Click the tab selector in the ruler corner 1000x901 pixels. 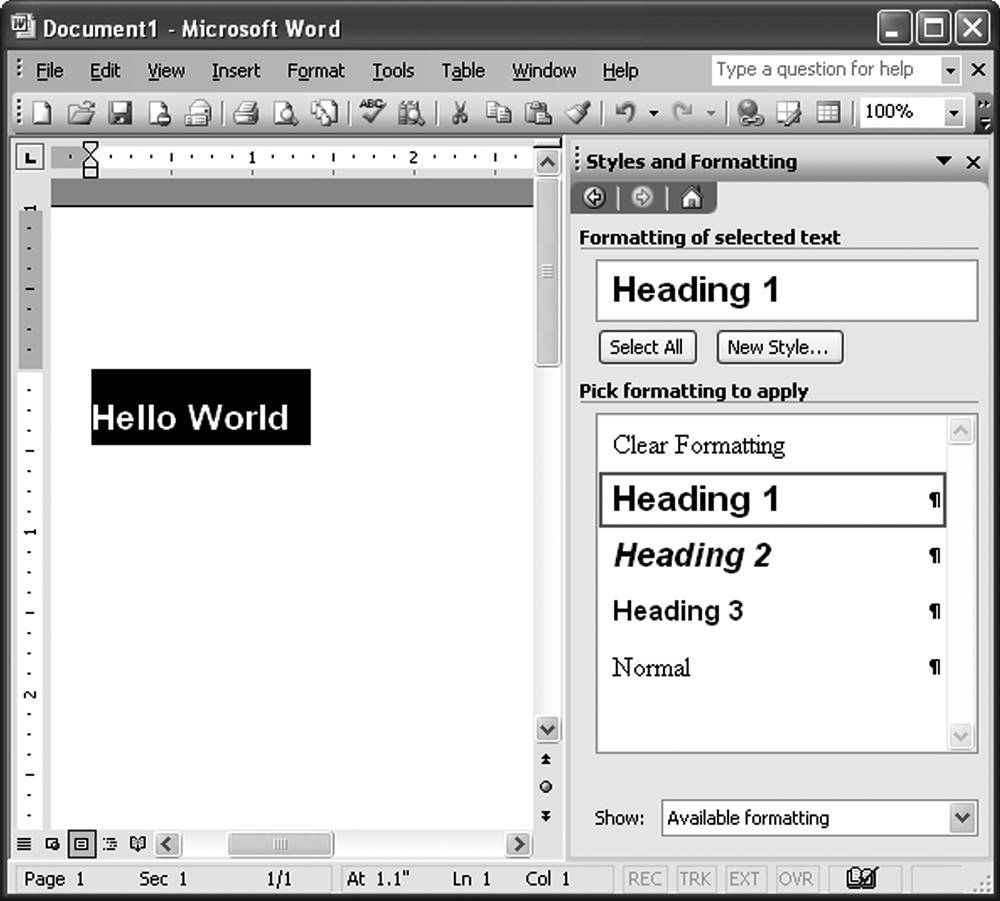pyautogui.click(x=30, y=157)
